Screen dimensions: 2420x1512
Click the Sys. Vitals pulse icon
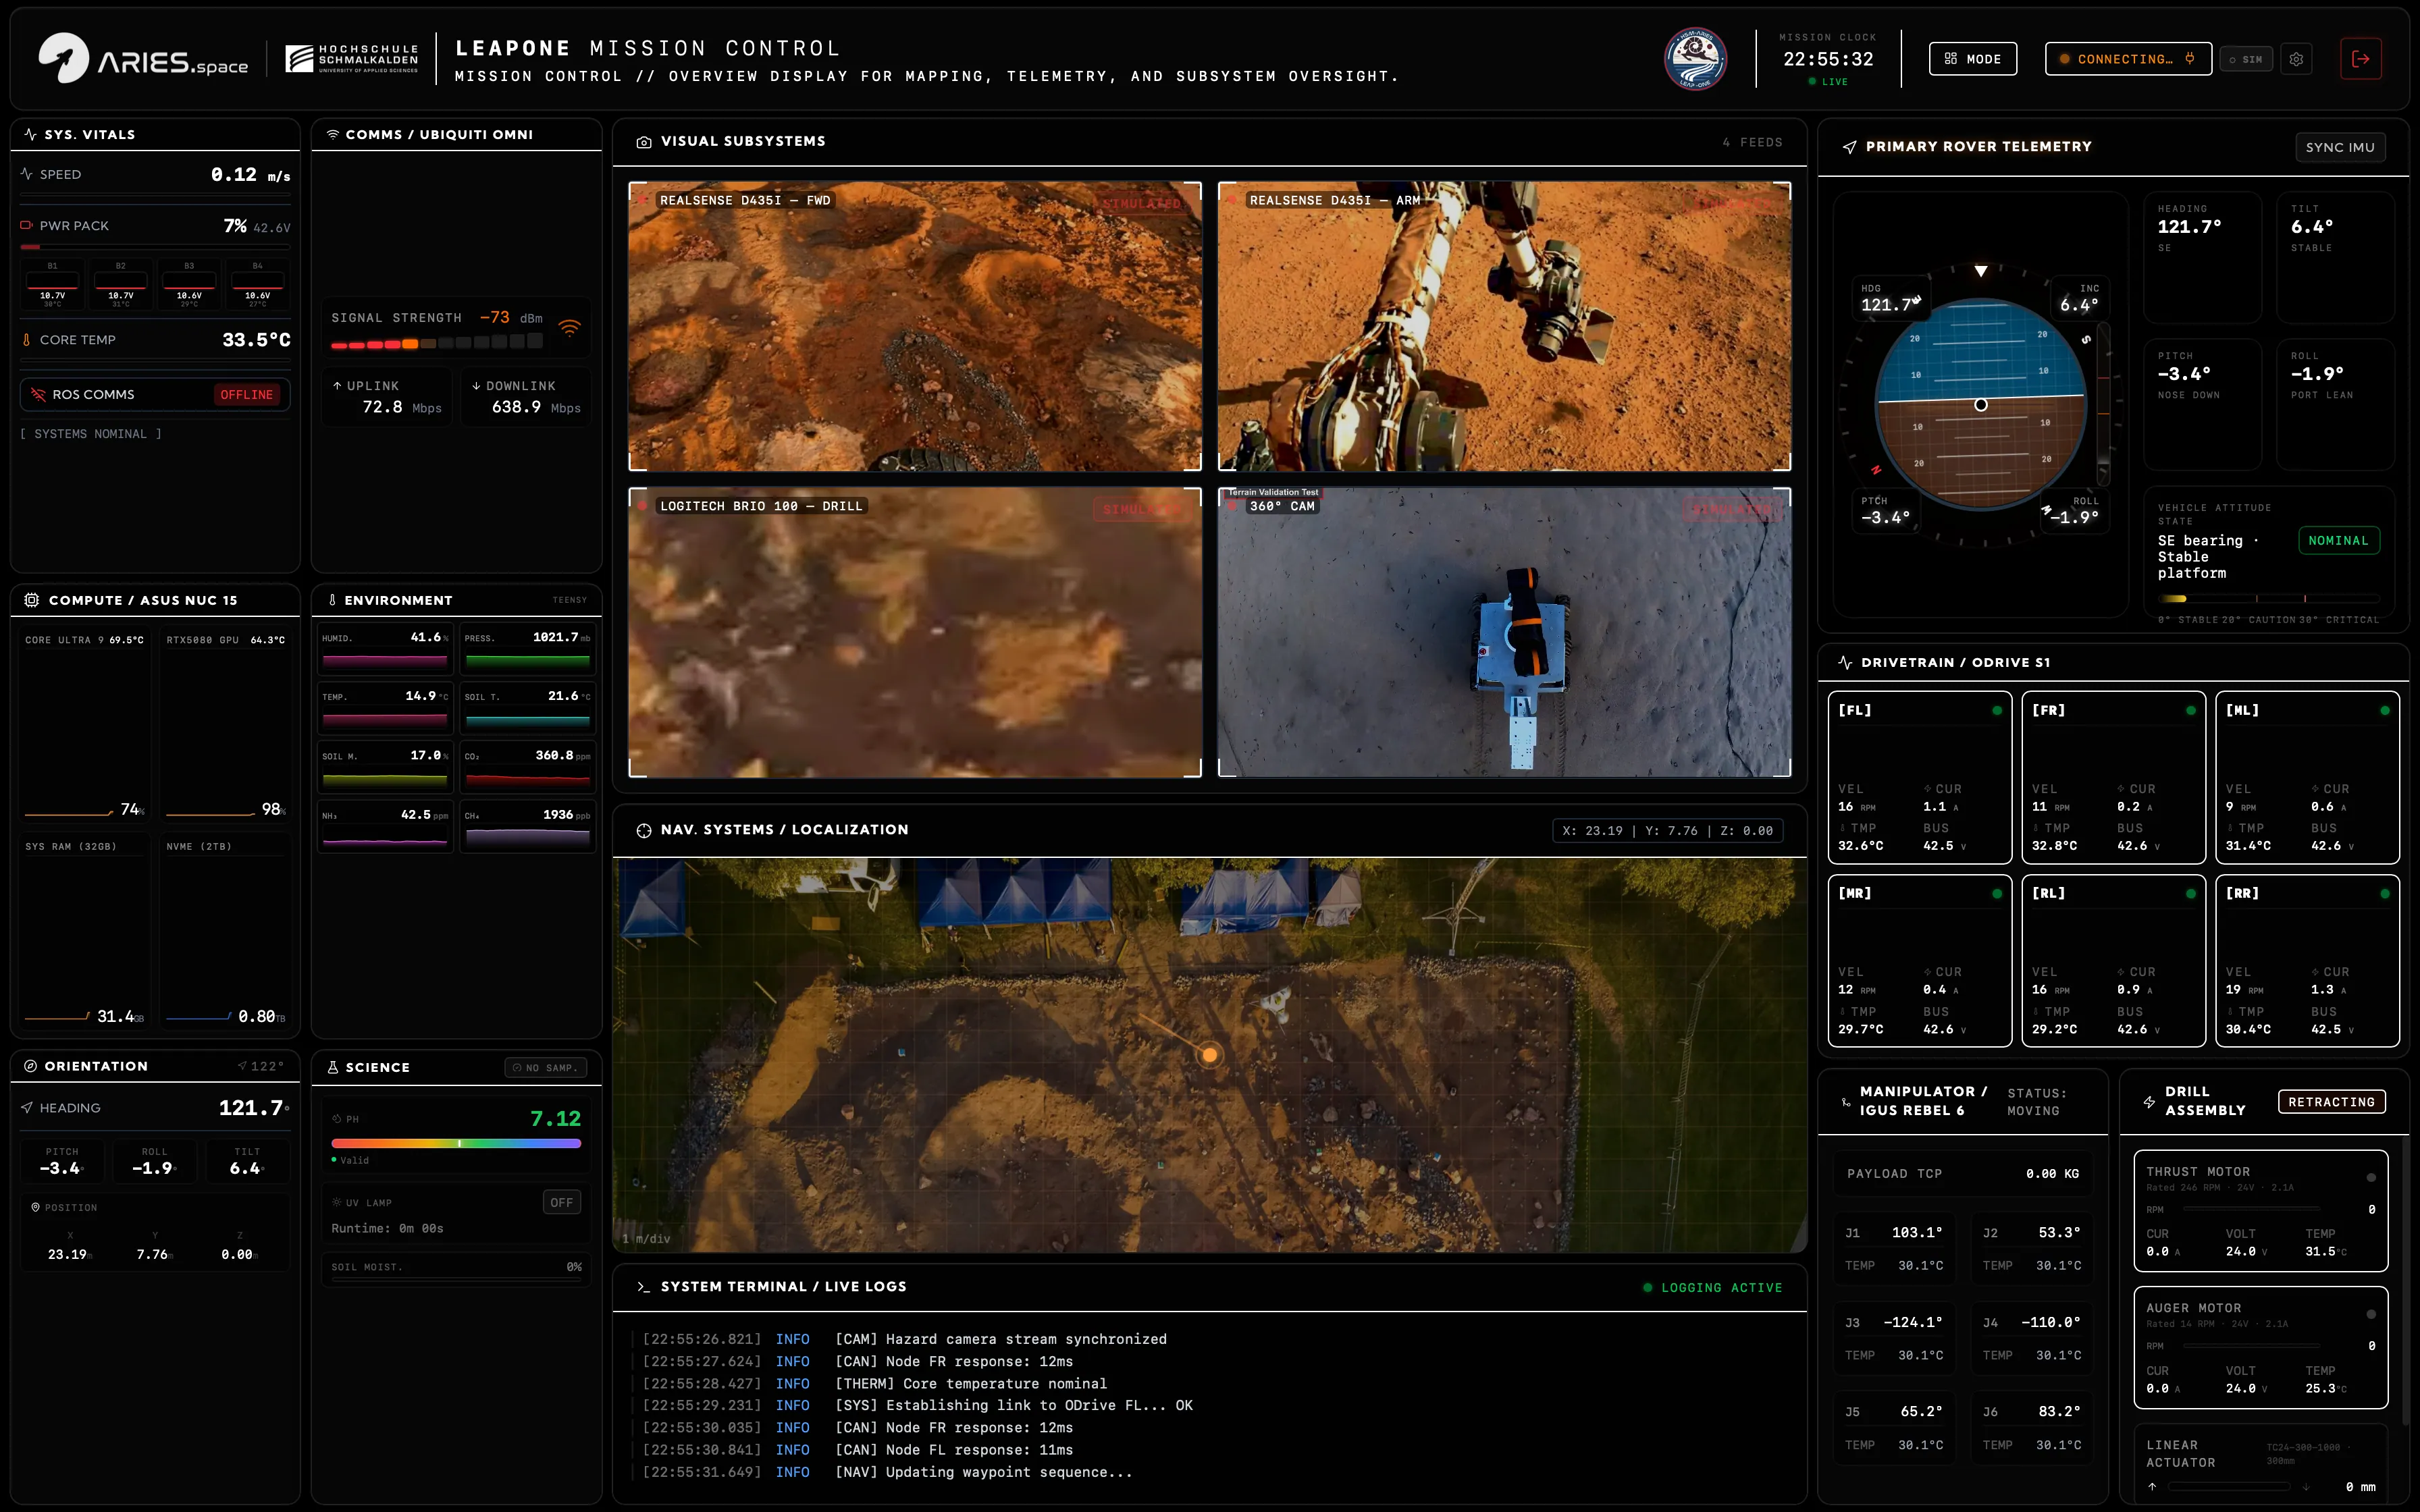click(31, 134)
